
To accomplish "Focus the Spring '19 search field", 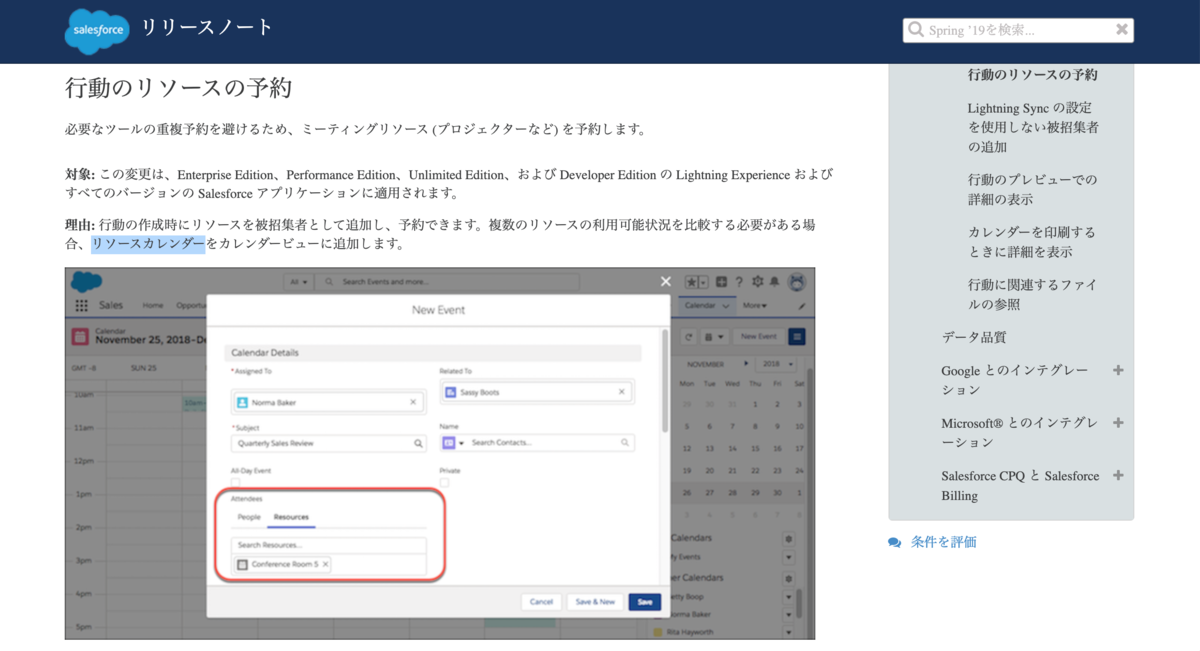I will click(x=1018, y=30).
